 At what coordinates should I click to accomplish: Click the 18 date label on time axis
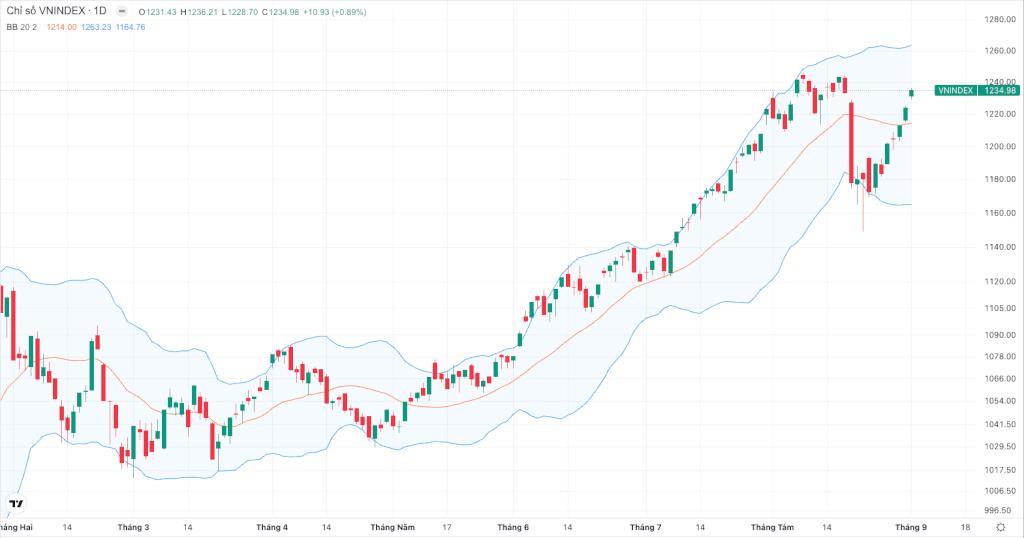tap(965, 528)
